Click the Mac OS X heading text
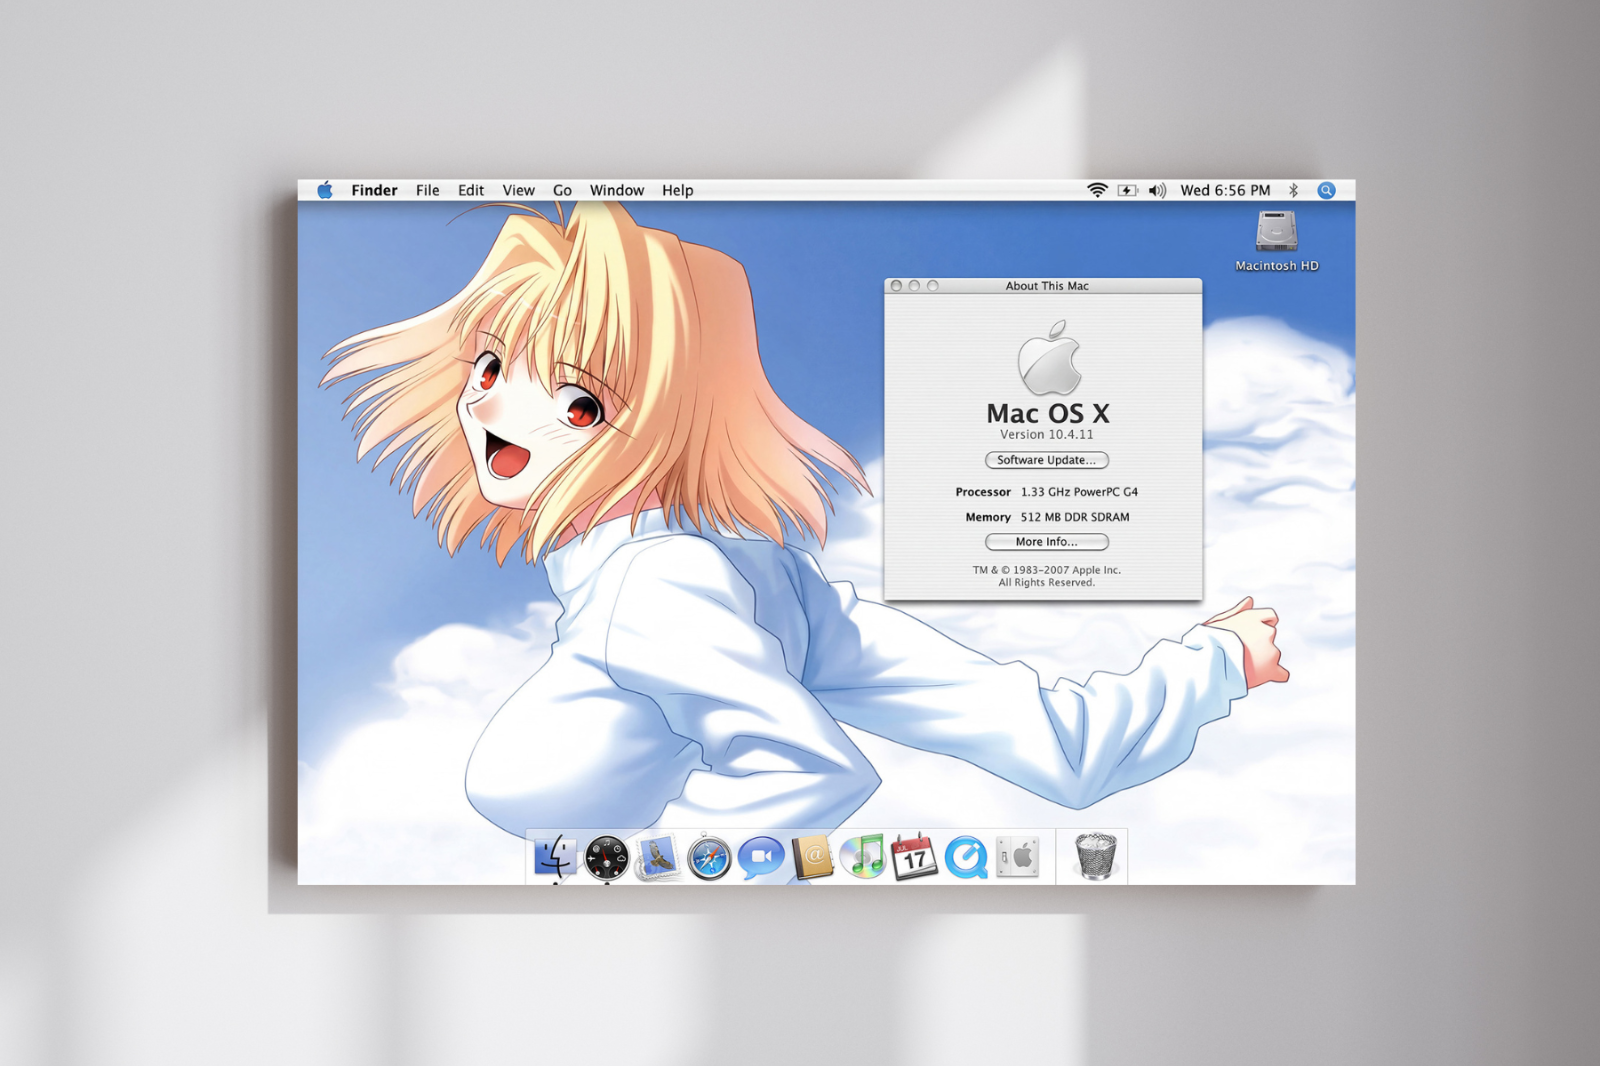 pyautogui.click(x=1048, y=413)
